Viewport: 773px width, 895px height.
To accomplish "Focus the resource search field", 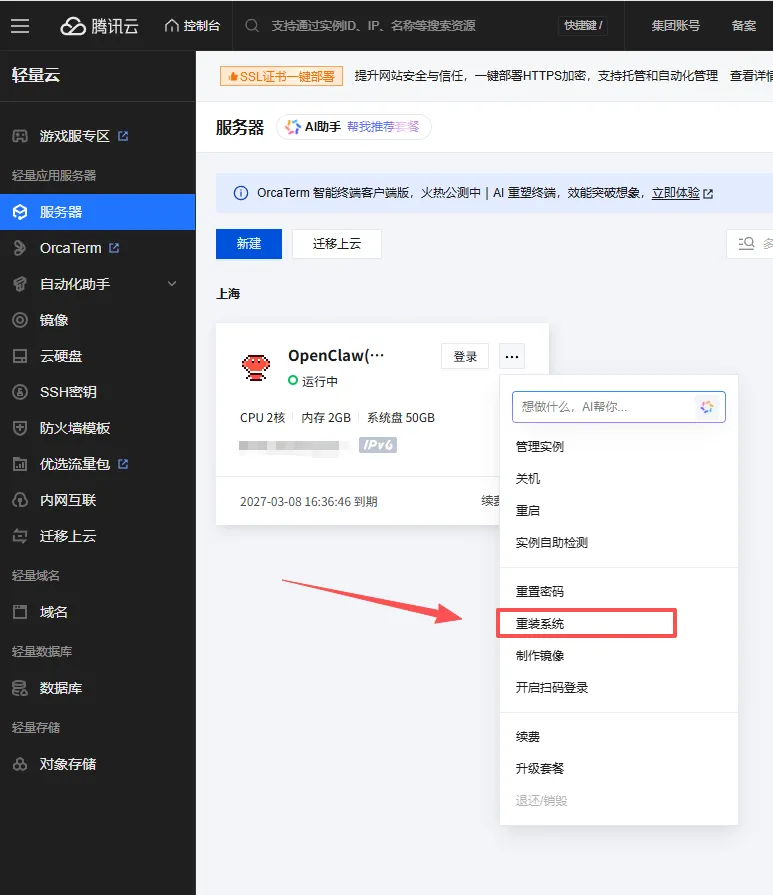I will (x=373, y=26).
